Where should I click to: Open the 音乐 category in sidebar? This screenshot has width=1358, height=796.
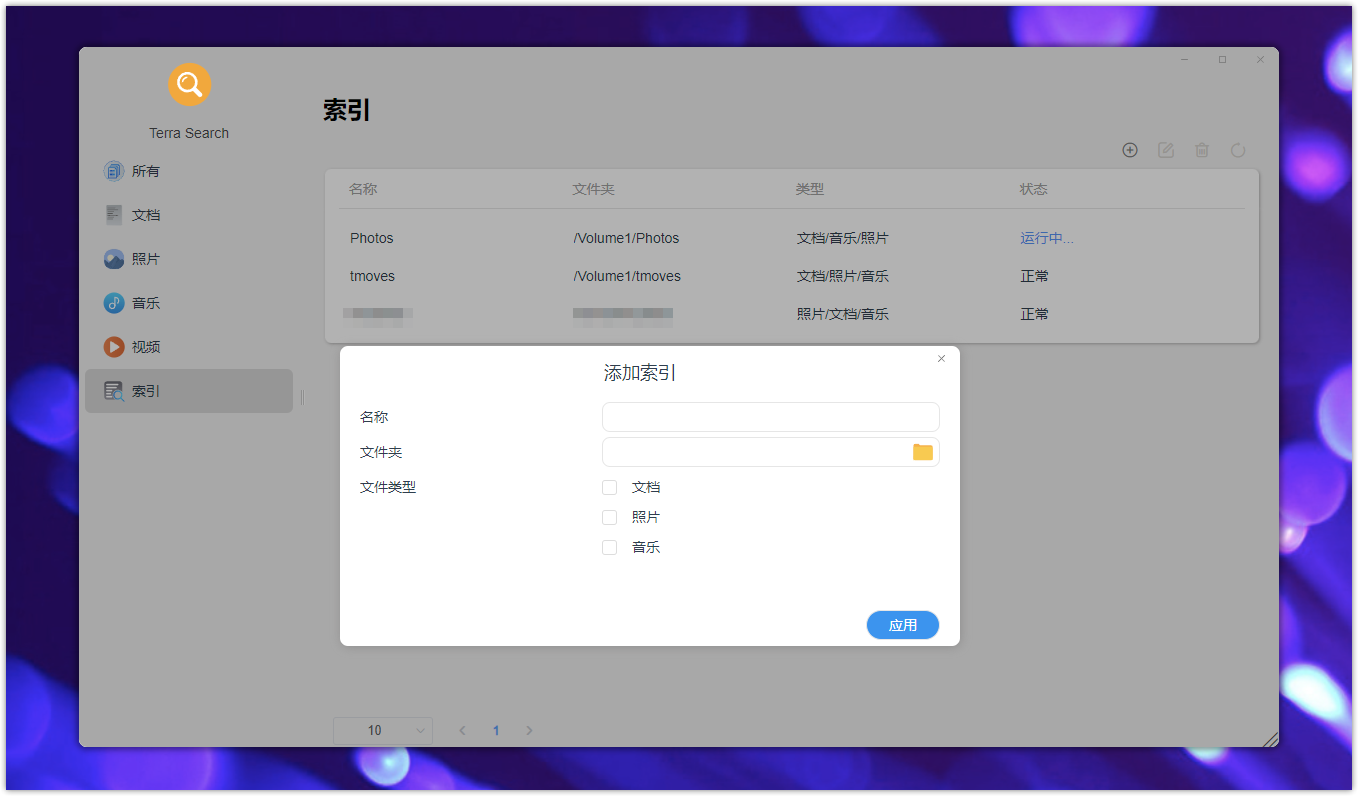click(189, 303)
